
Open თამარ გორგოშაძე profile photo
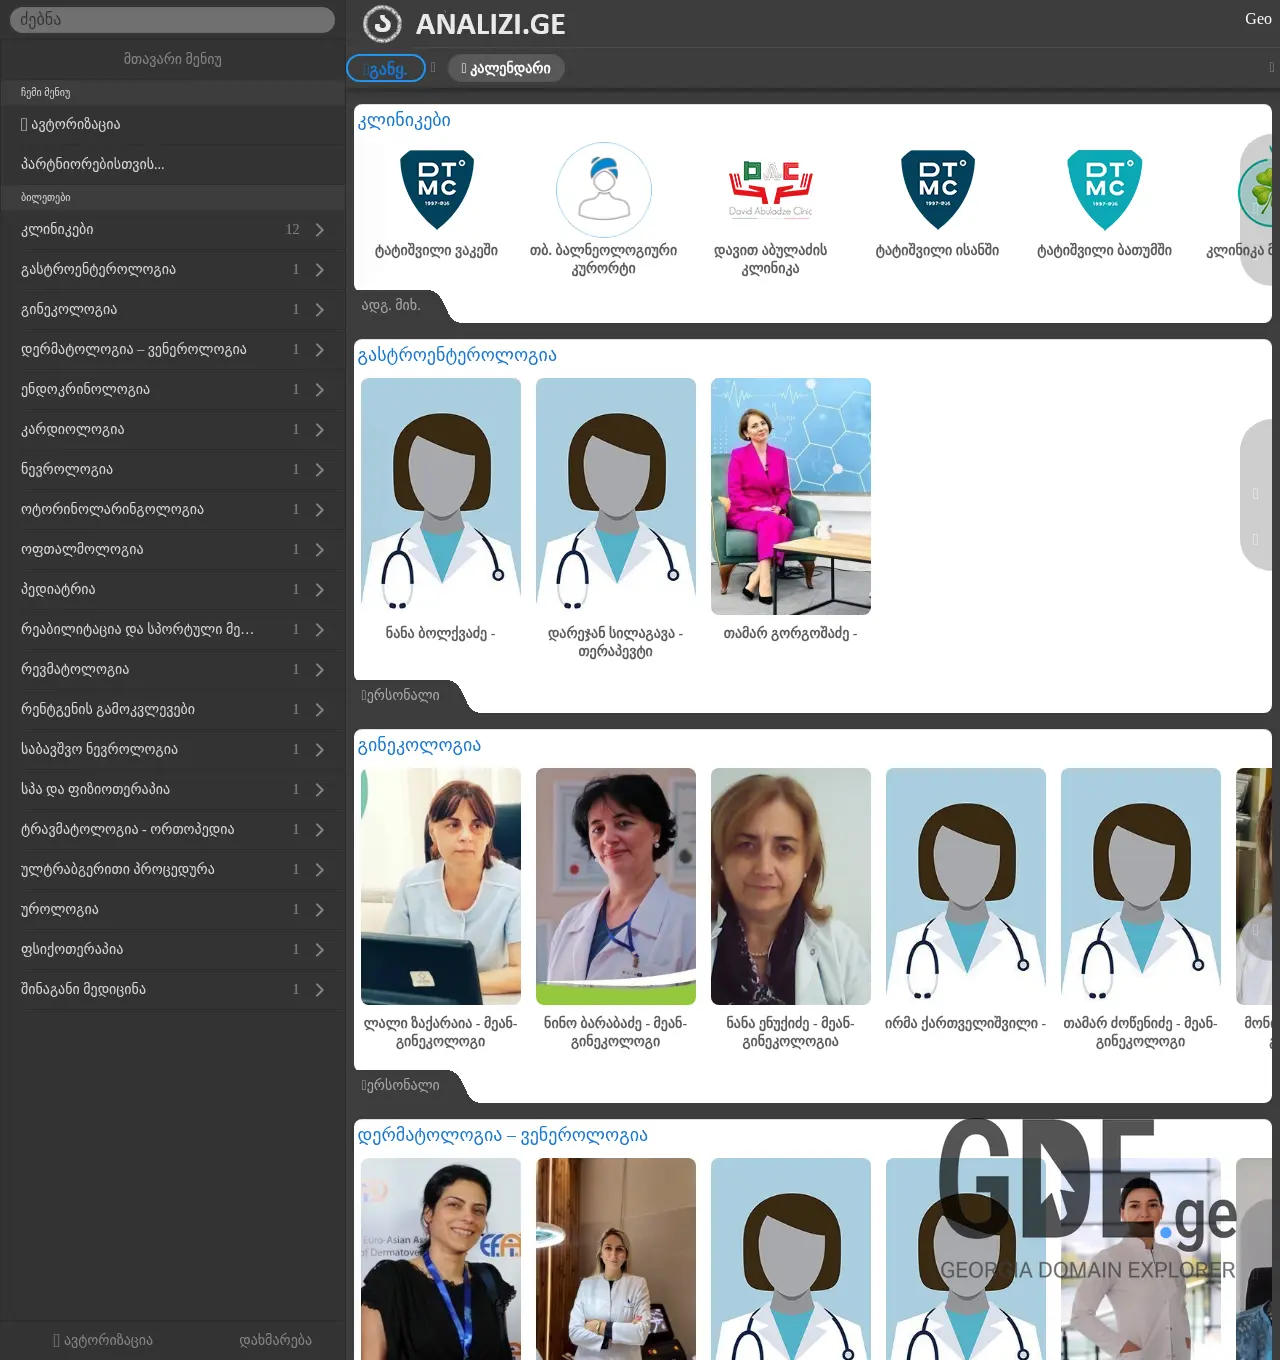[790, 495]
